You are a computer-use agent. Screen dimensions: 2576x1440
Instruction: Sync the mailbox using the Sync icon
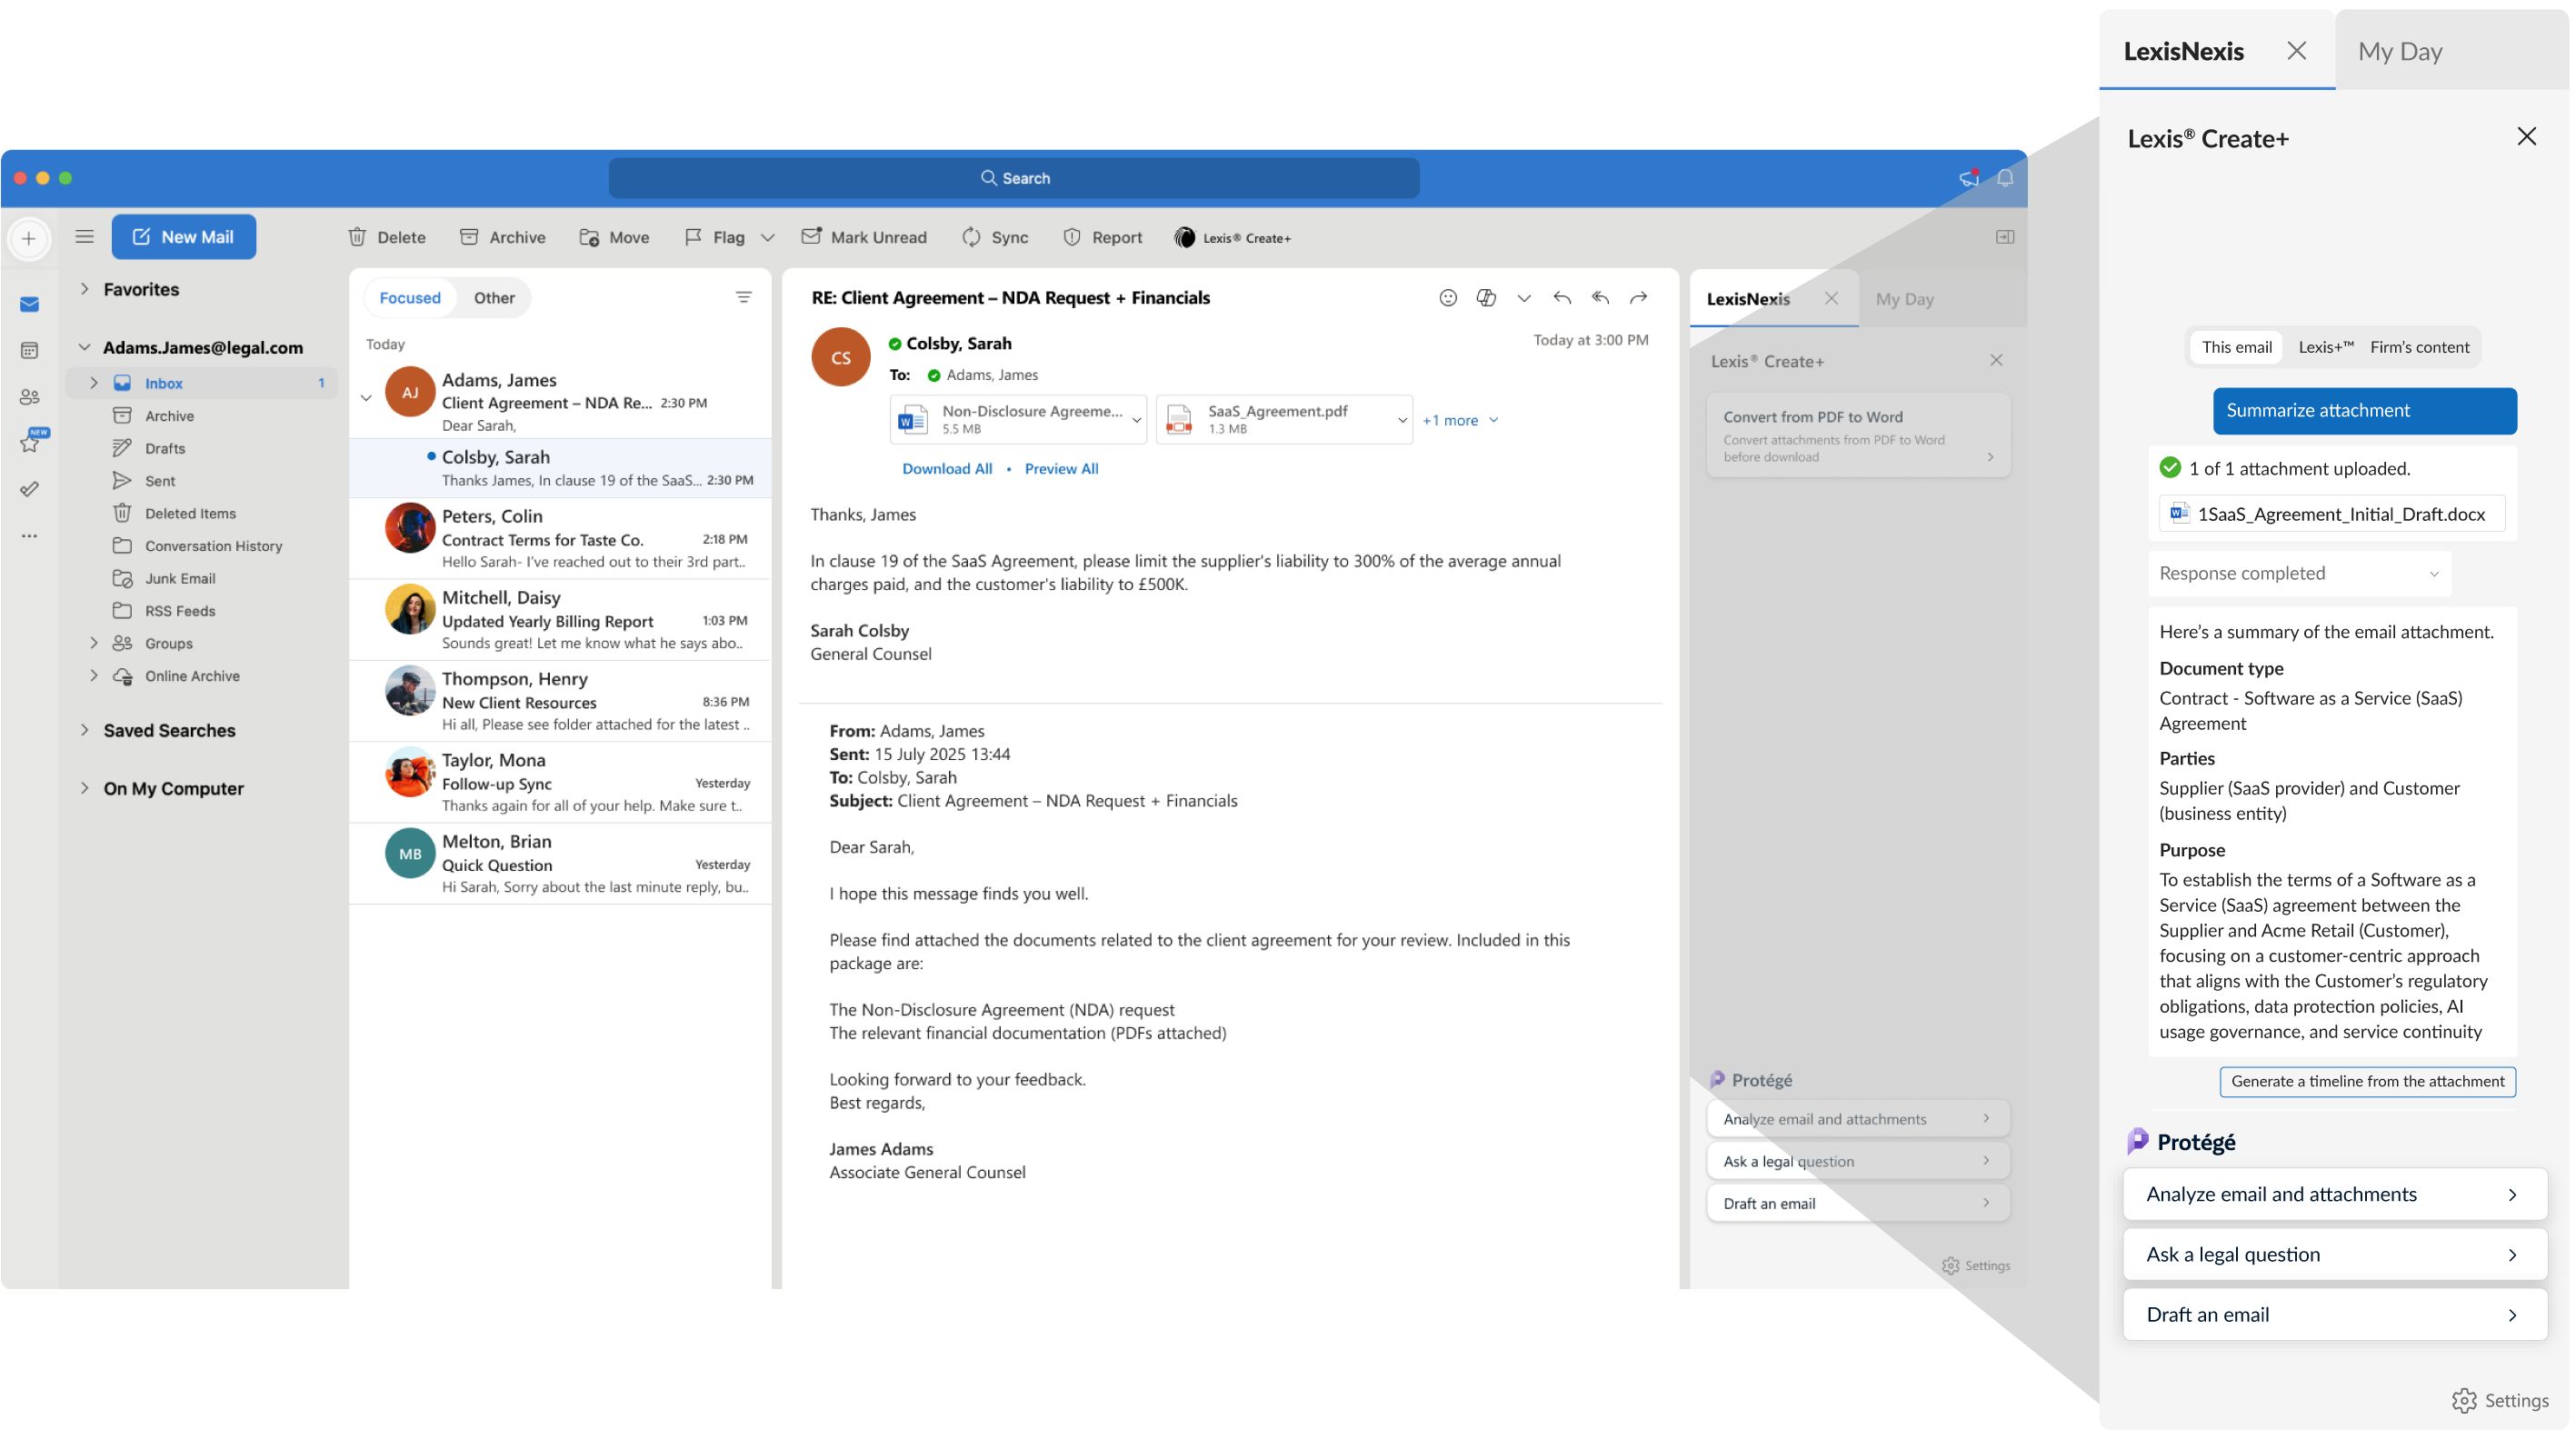[x=994, y=237]
